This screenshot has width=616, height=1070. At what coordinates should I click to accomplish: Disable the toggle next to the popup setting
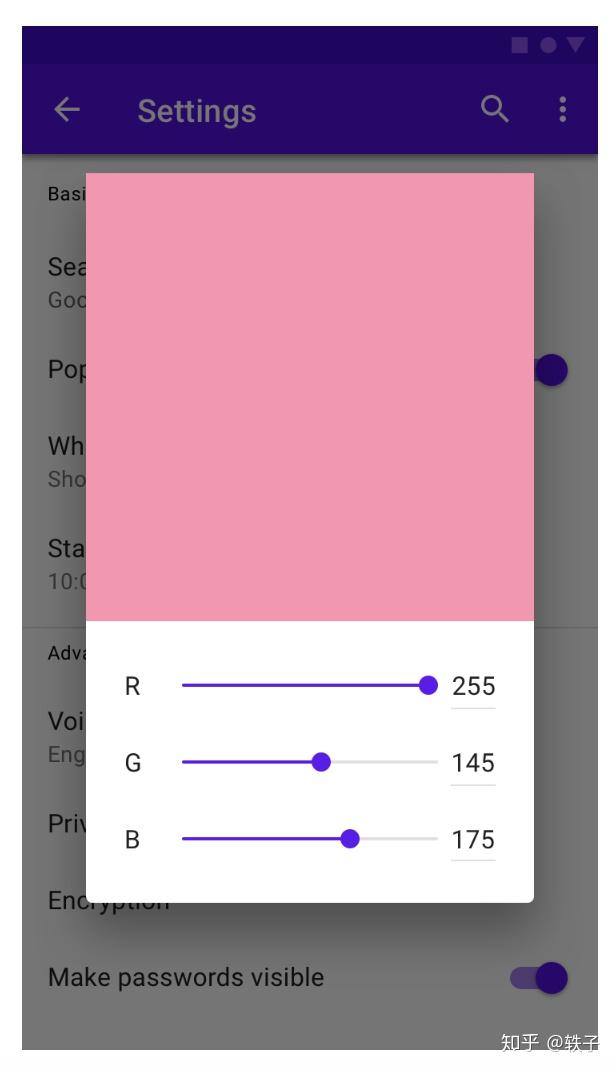(x=551, y=370)
